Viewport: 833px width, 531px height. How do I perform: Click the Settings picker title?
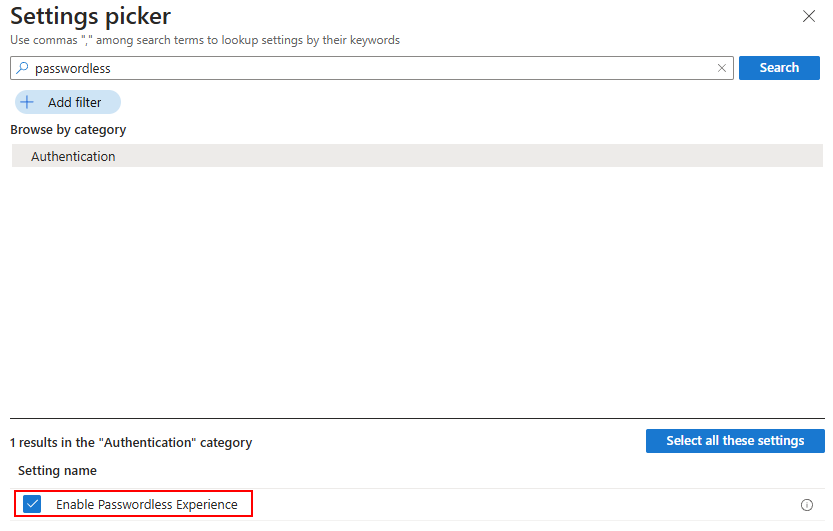pyautogui.click(x=90, y=16)
